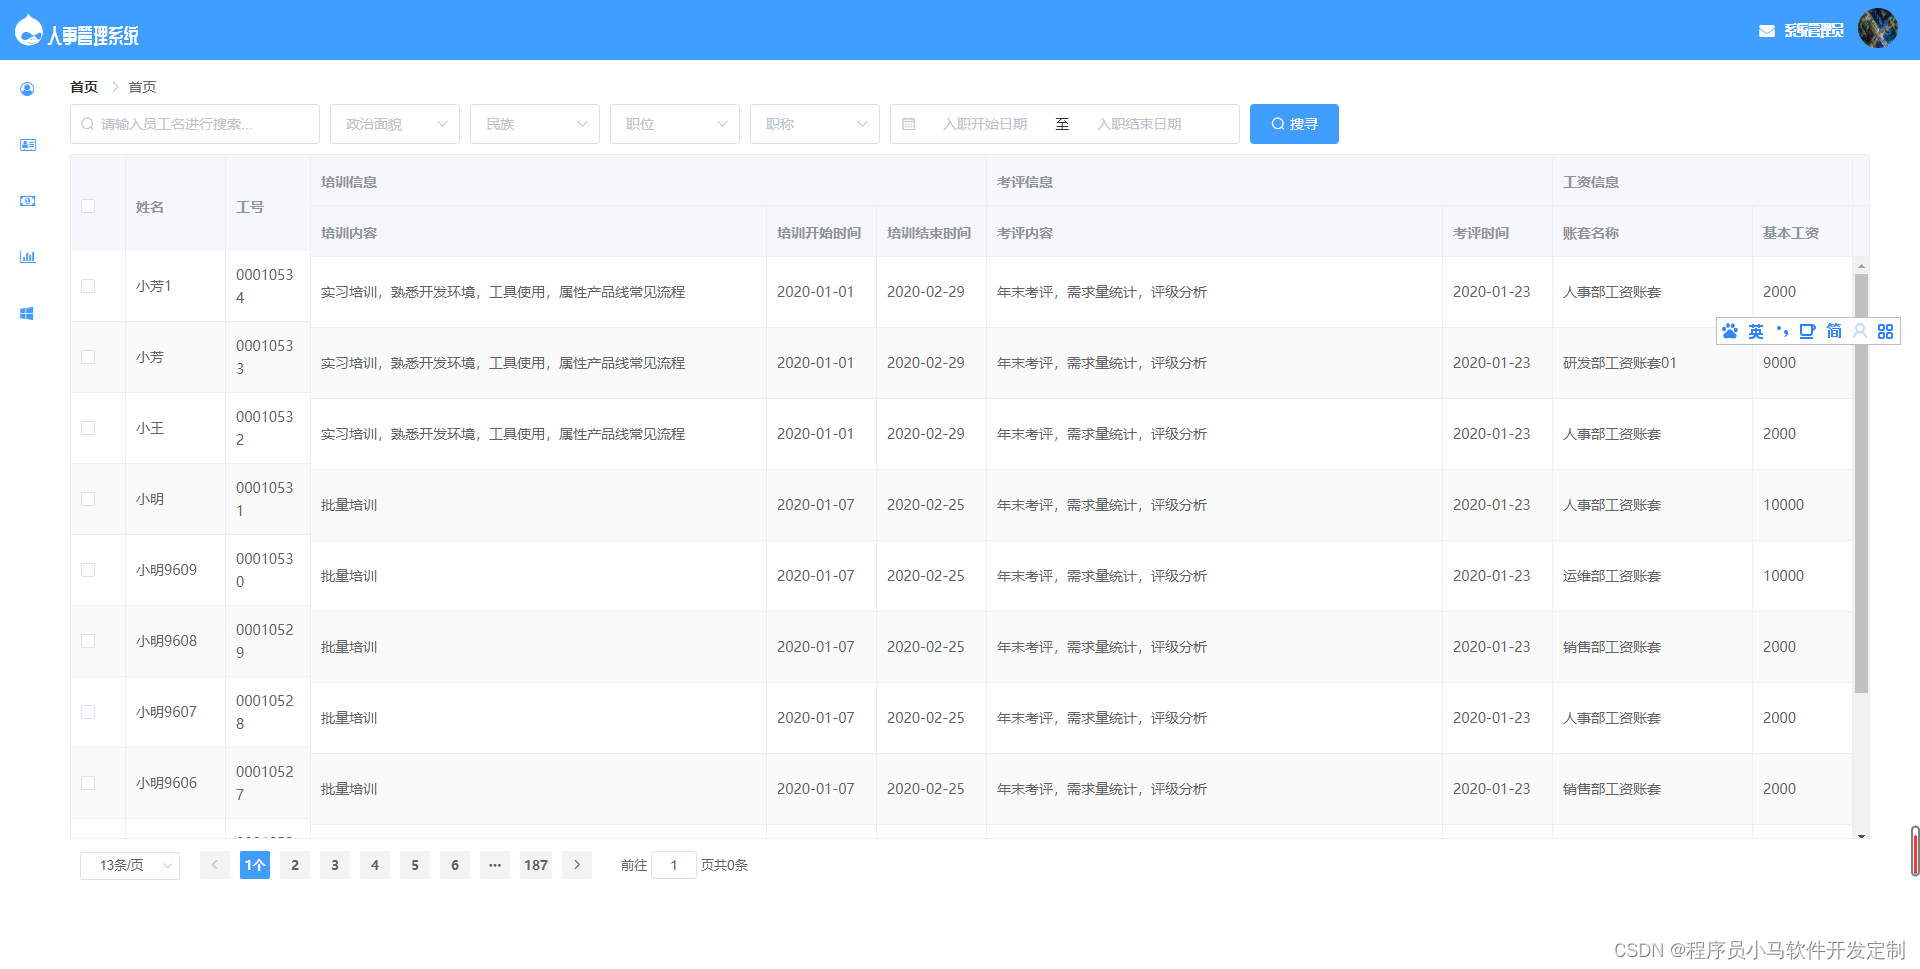
Task: Click the calendar icon in date range
Action: pos(908,124)
